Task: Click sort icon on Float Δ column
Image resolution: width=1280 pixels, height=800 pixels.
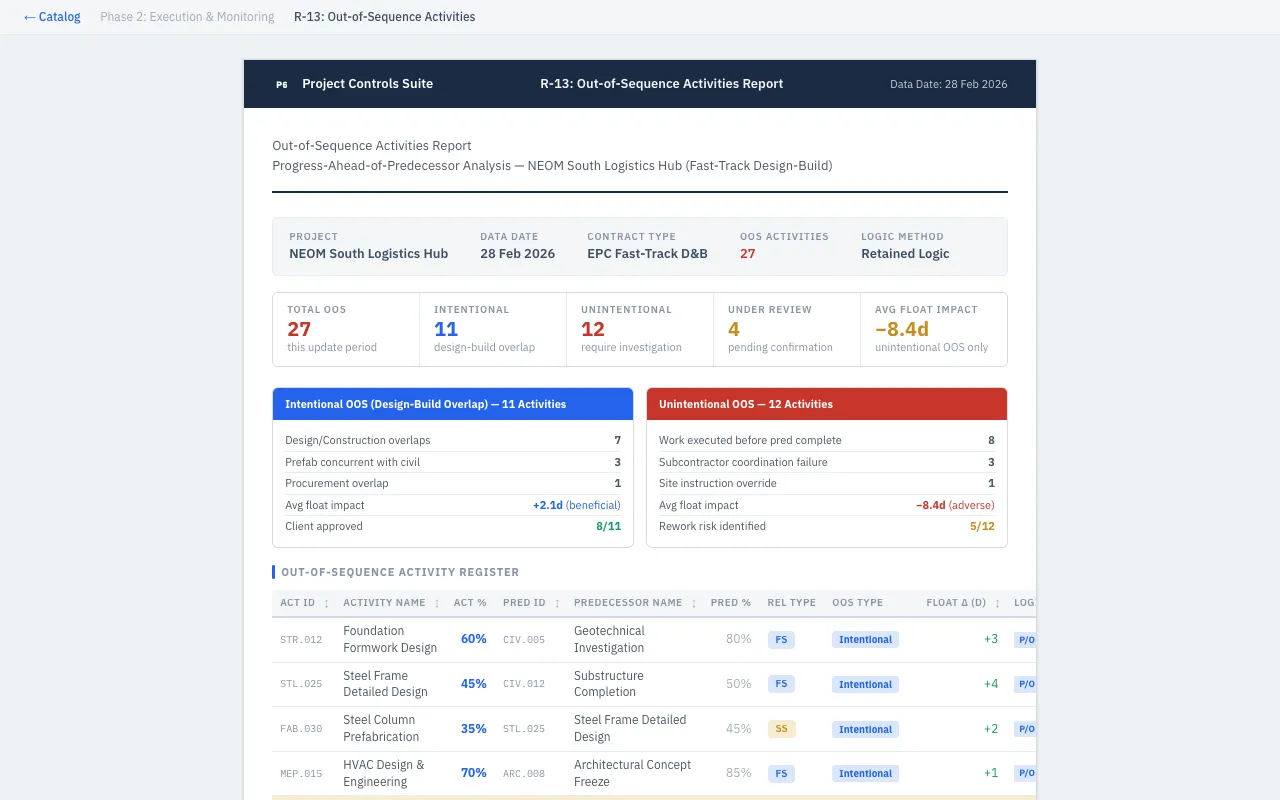Action: pos(997,603)
